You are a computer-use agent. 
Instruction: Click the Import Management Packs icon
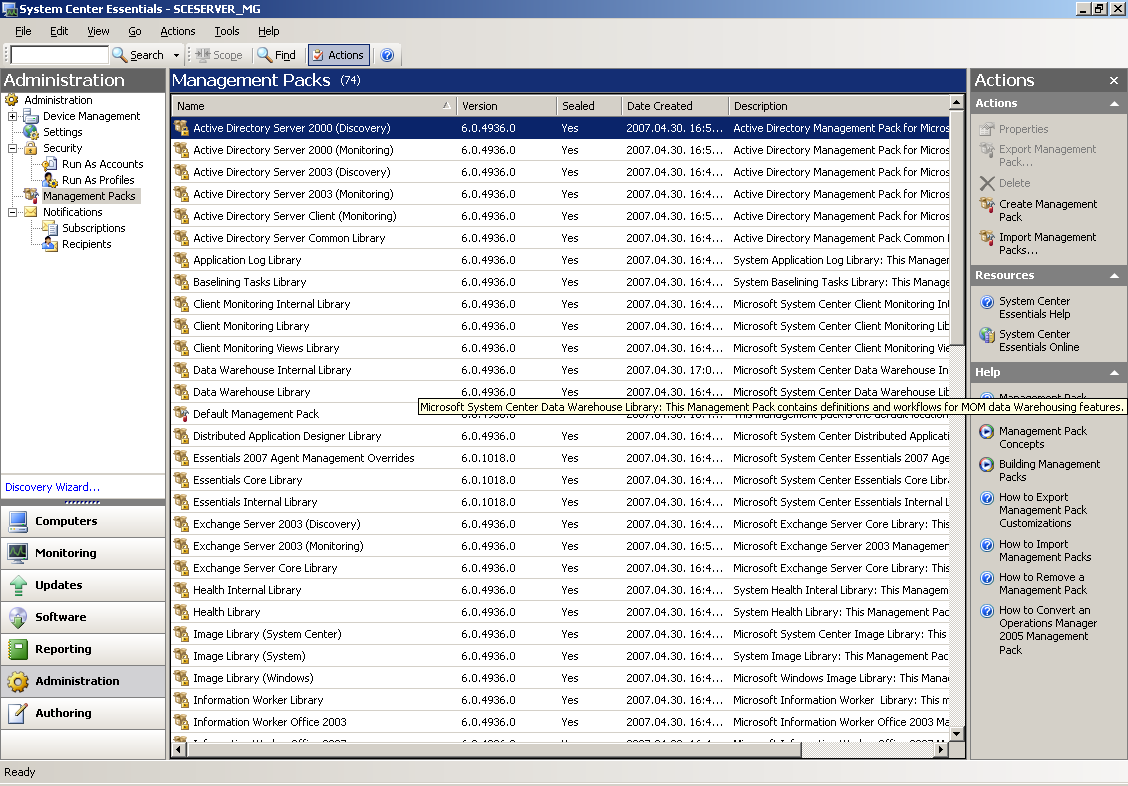987,238
